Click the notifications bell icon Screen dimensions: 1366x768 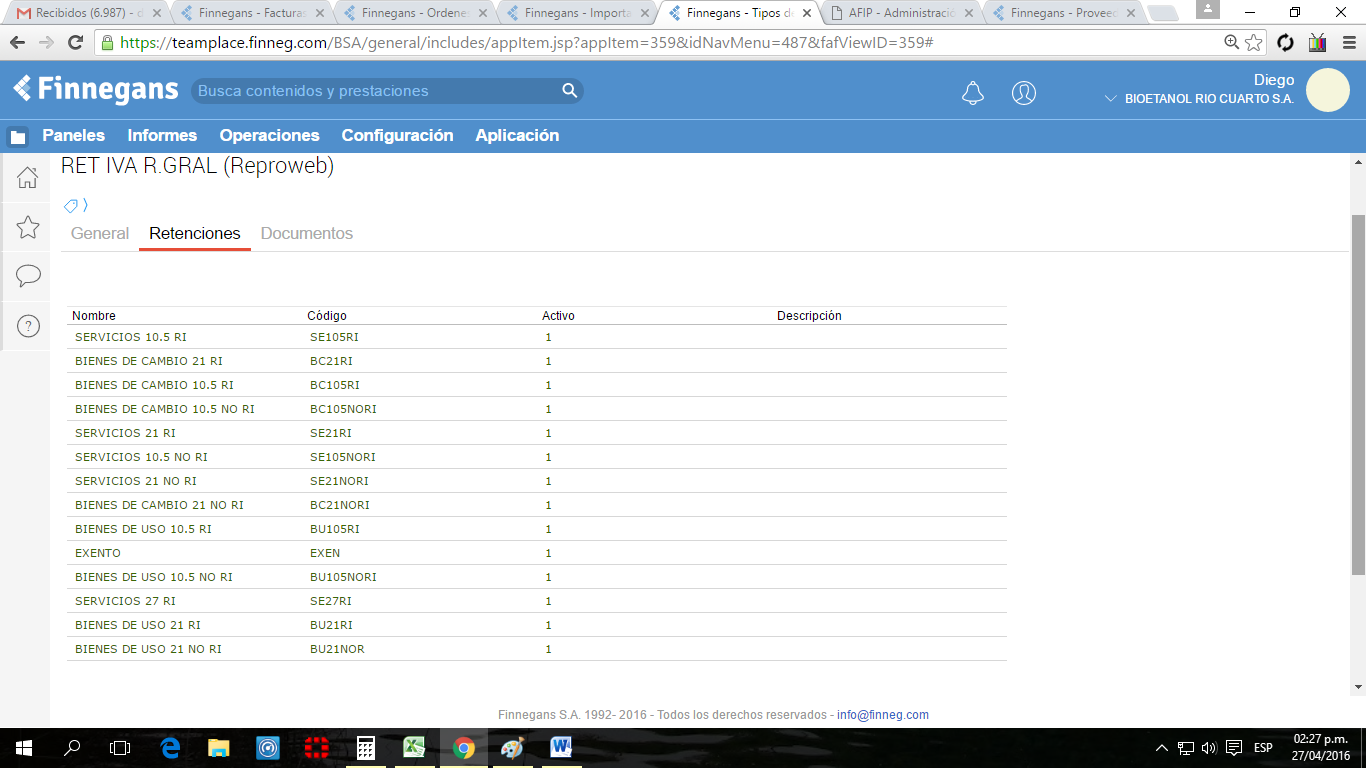[x=972, y=93]
